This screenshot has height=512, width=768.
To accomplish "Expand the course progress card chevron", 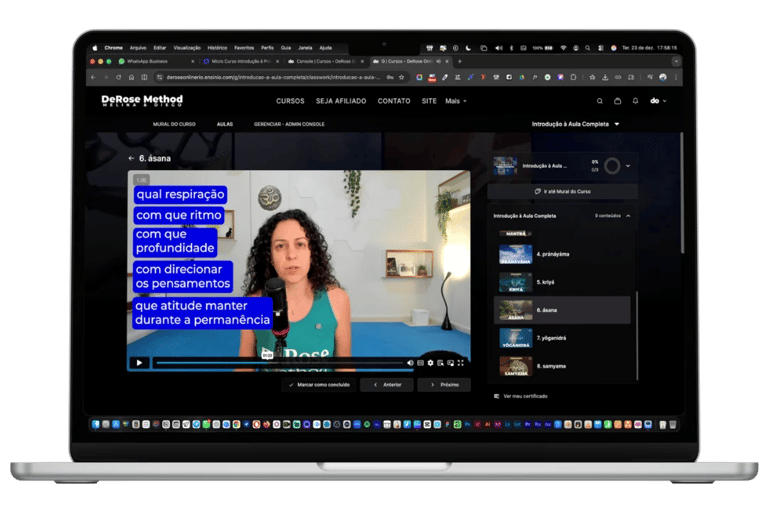I will (x=628, y=166).
